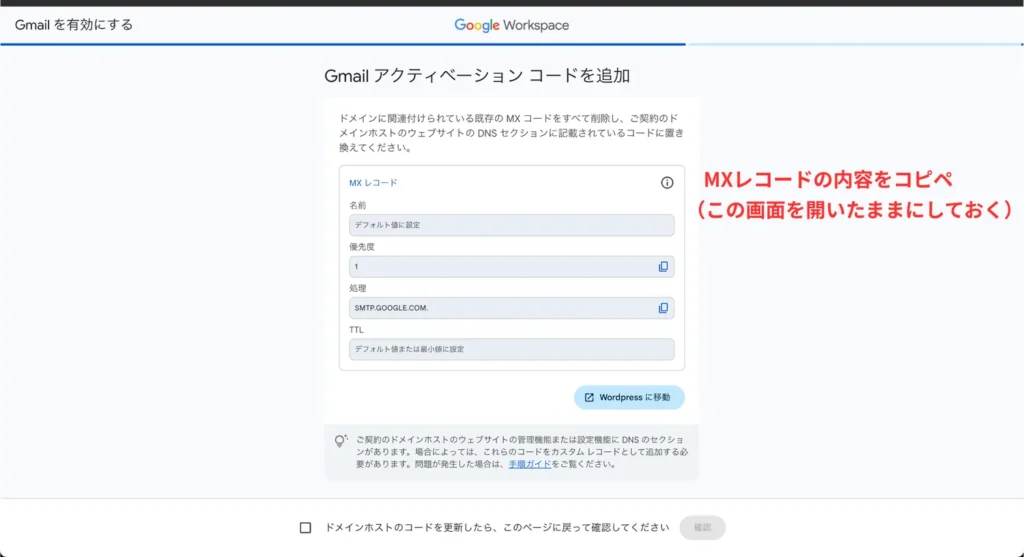Image resolution: width=1024 pixels, height=557 pixels.
Task: Click the Gmail を有効にする header title
Action: point(73,25)
